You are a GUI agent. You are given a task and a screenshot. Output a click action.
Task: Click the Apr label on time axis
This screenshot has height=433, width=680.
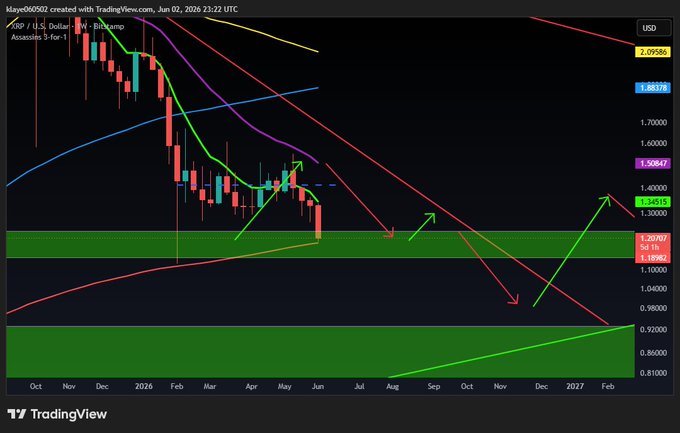click(x=252, y=387)
